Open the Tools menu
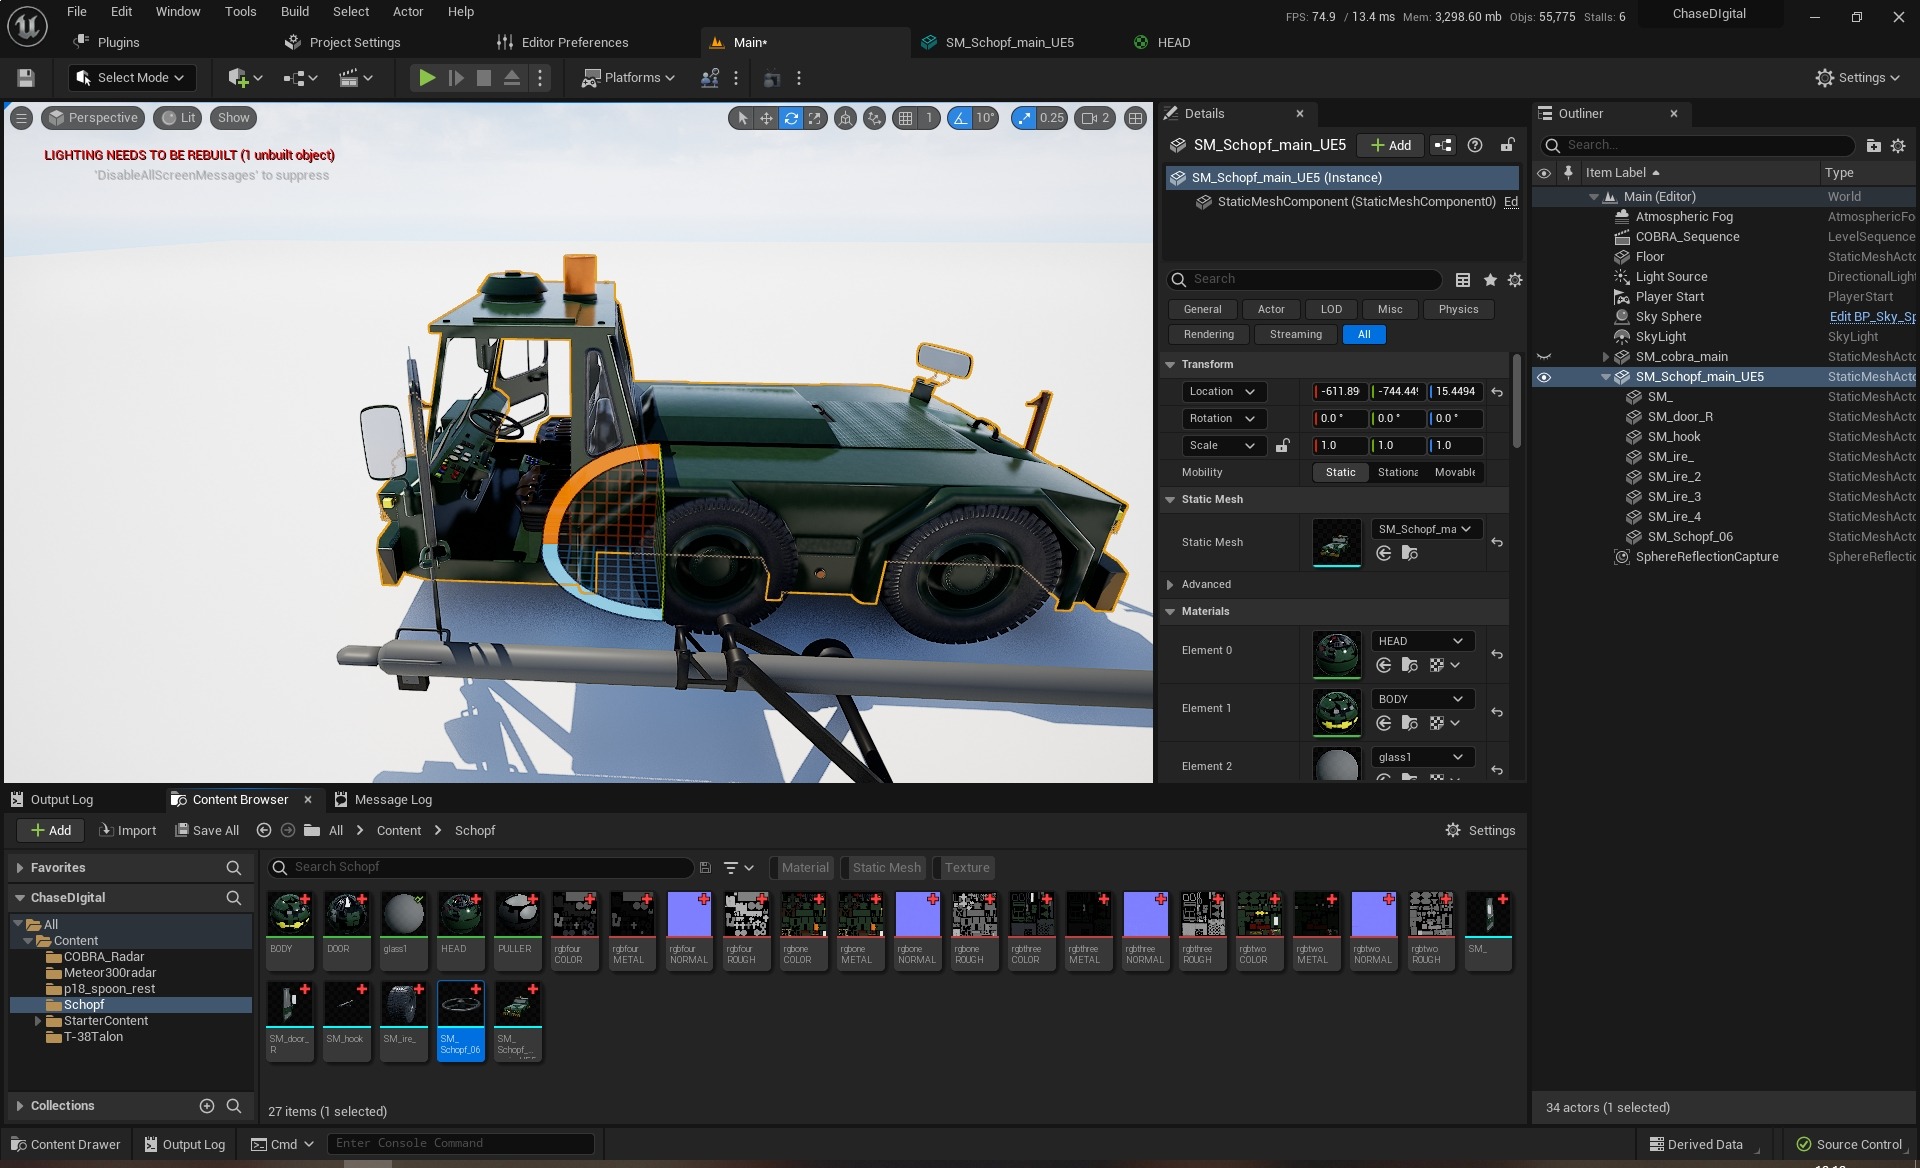Viewport: 1920px width, 1168px height. (x=240, y=12)
